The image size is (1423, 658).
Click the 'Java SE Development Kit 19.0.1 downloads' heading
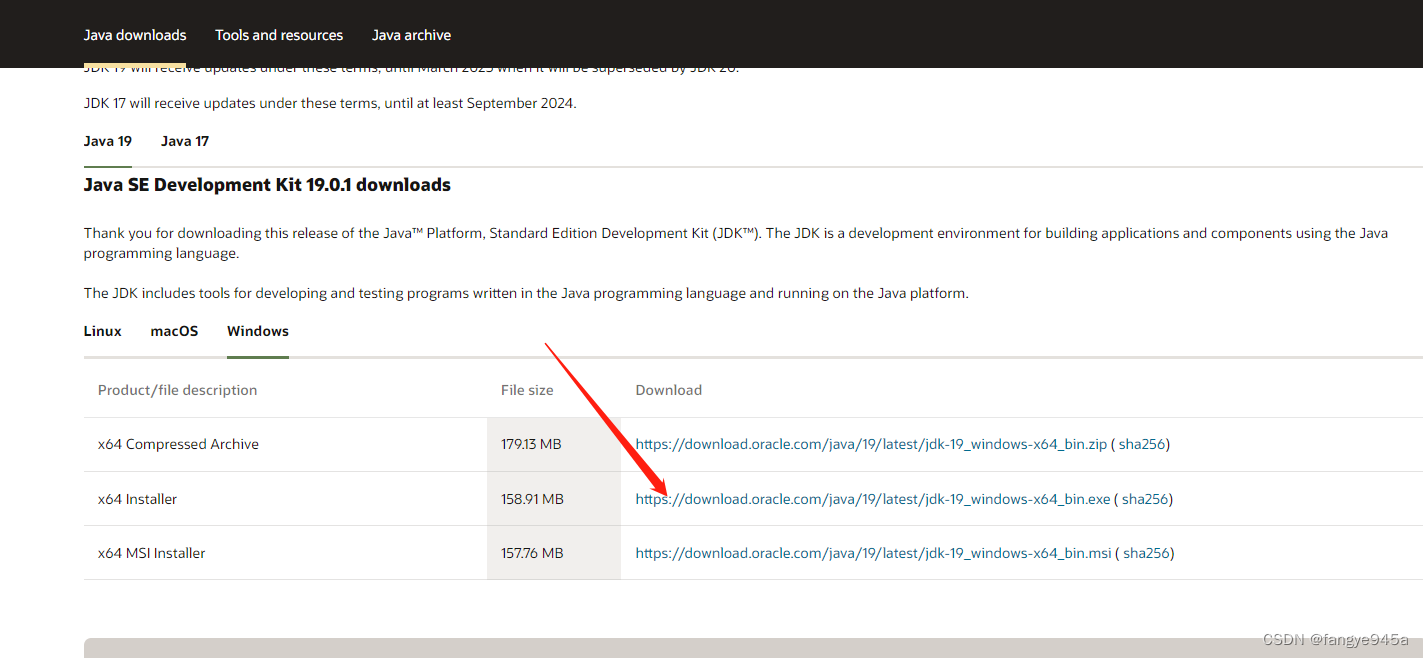click(267, 185)
